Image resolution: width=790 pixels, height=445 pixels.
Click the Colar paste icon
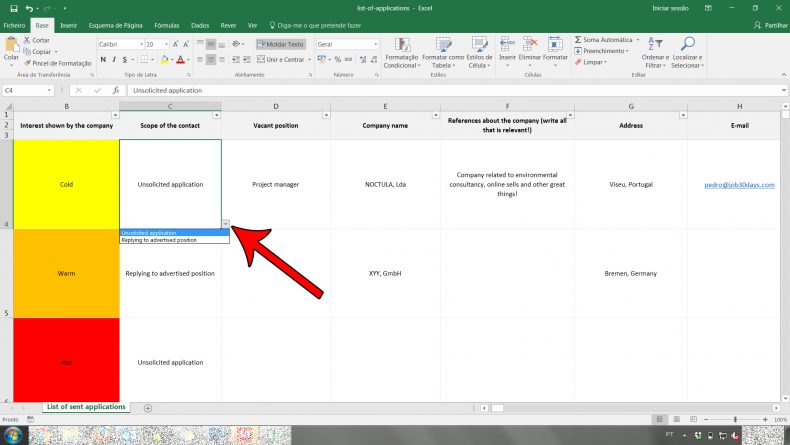[x=11, y=45]
